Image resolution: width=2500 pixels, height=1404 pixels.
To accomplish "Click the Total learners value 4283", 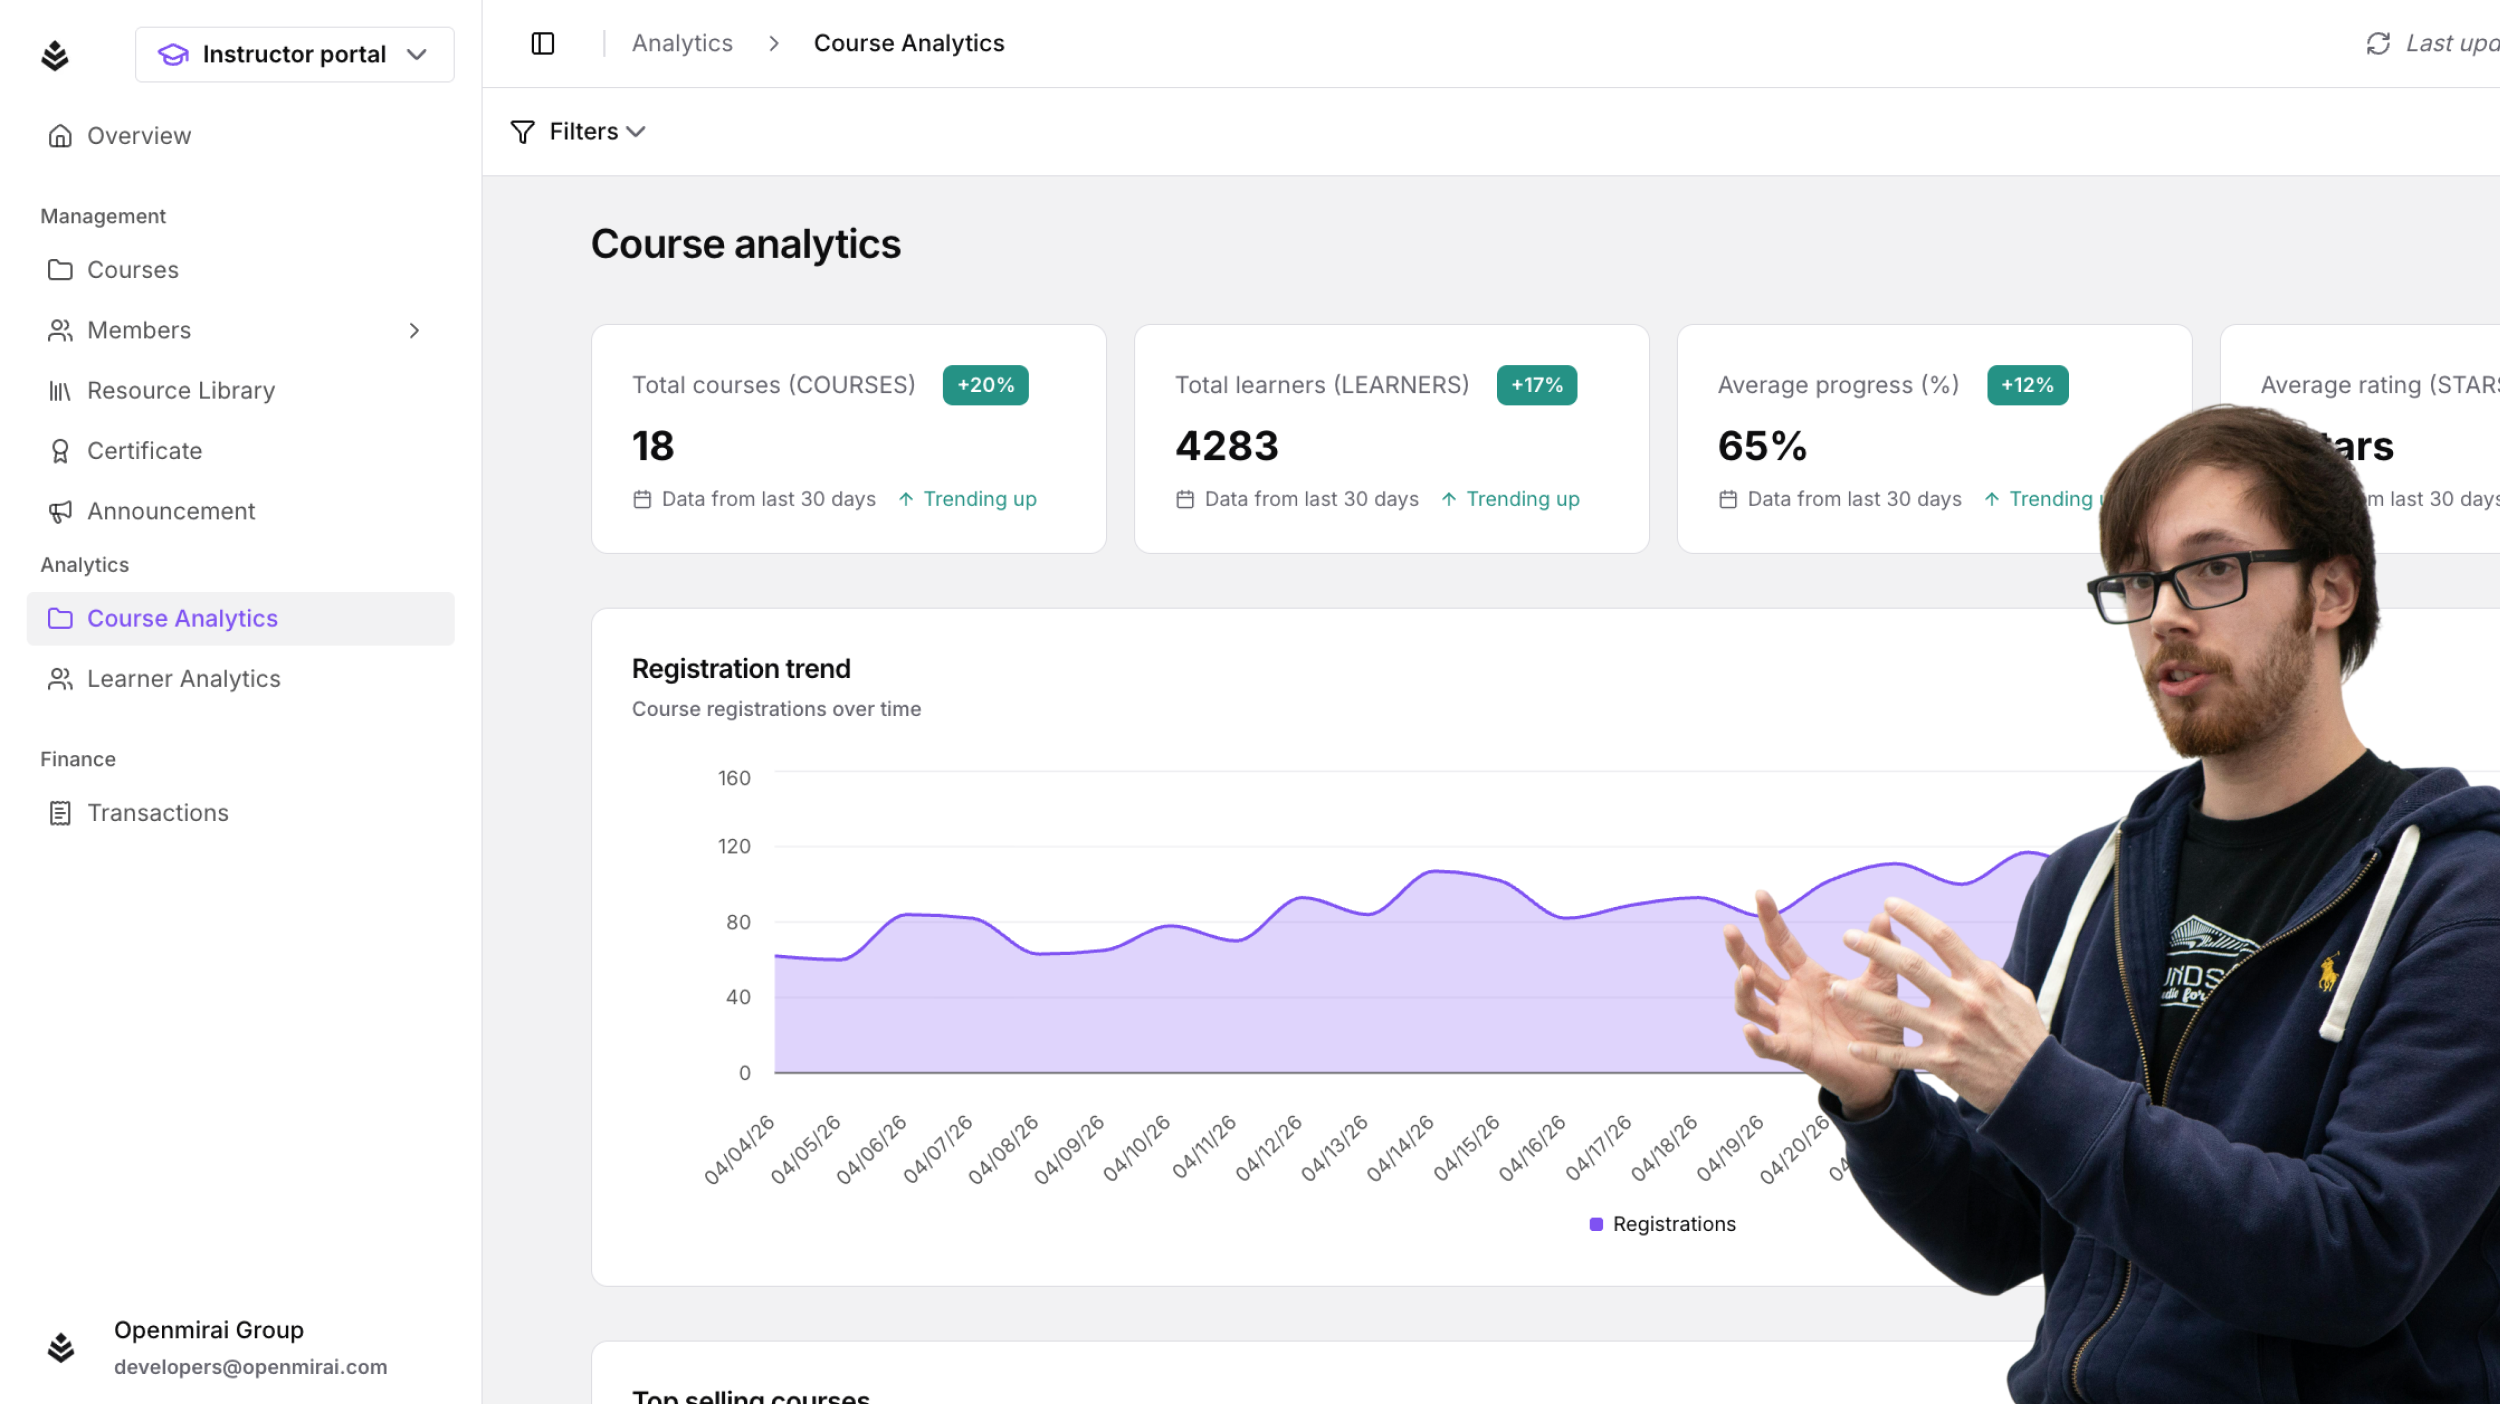I will (1227, 446).
